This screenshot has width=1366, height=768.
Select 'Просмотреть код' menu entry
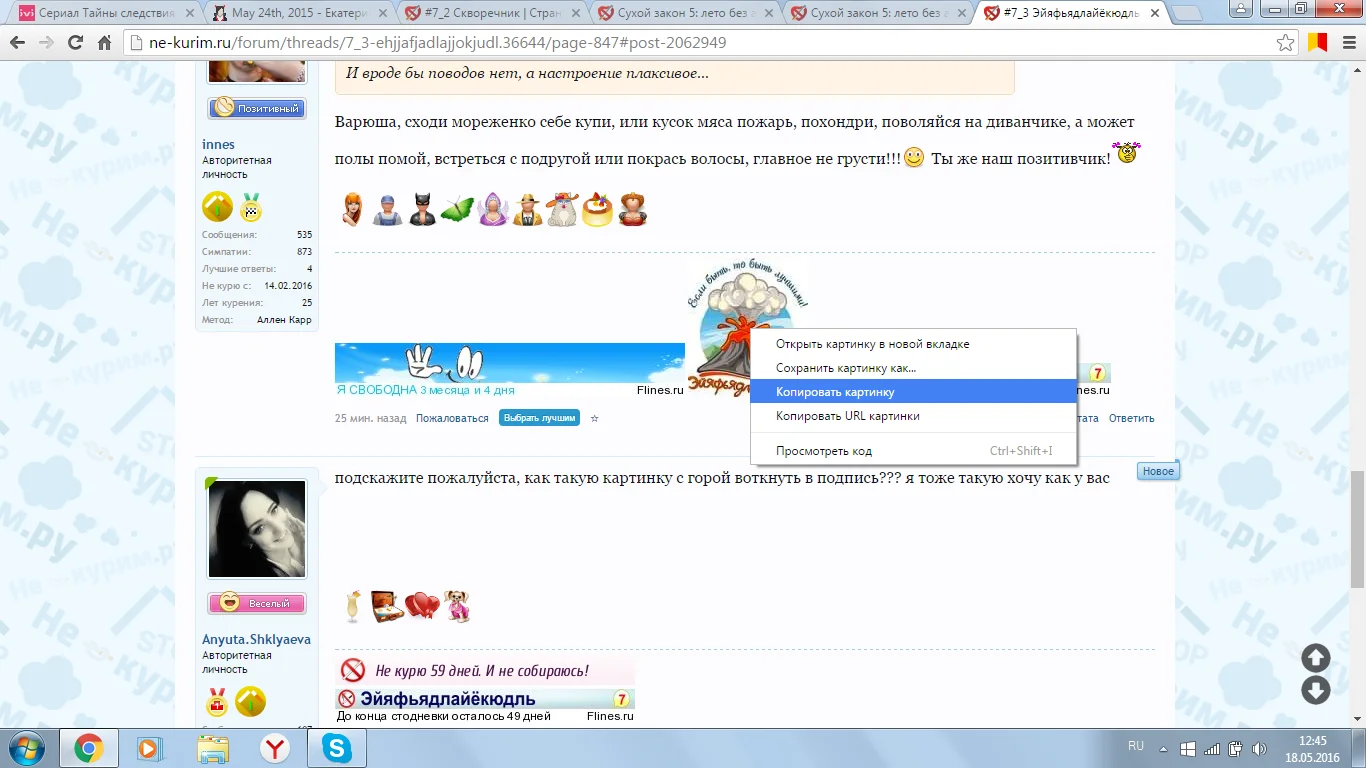tap(913, 451)
